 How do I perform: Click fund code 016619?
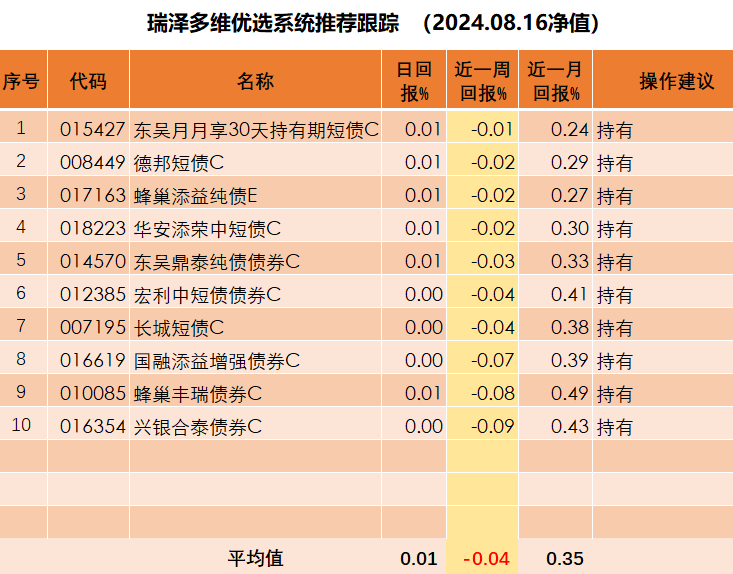93,360
